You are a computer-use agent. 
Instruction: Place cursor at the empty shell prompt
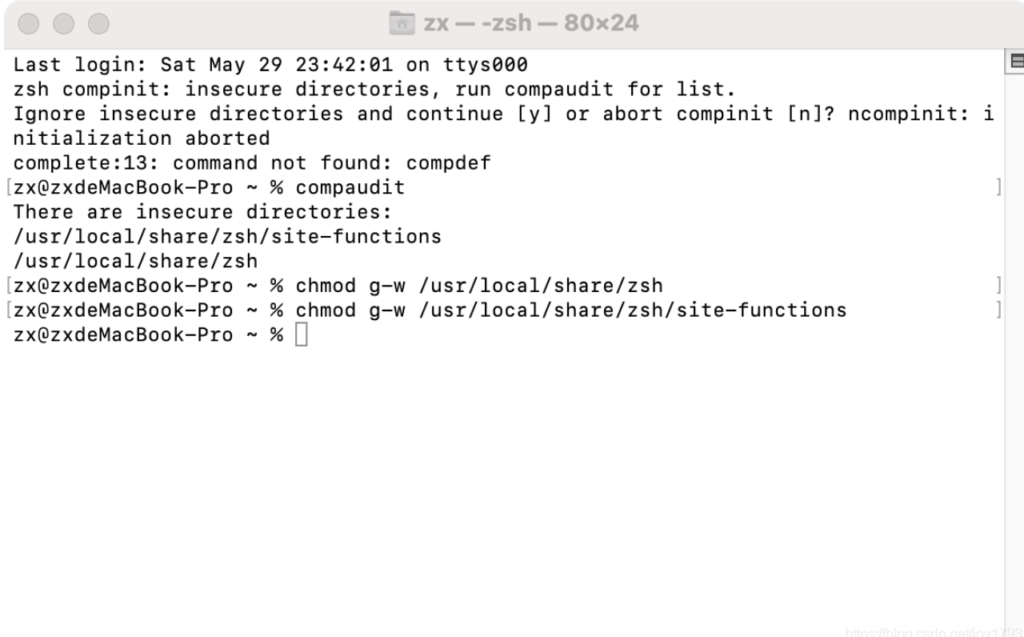coord(299,334)
